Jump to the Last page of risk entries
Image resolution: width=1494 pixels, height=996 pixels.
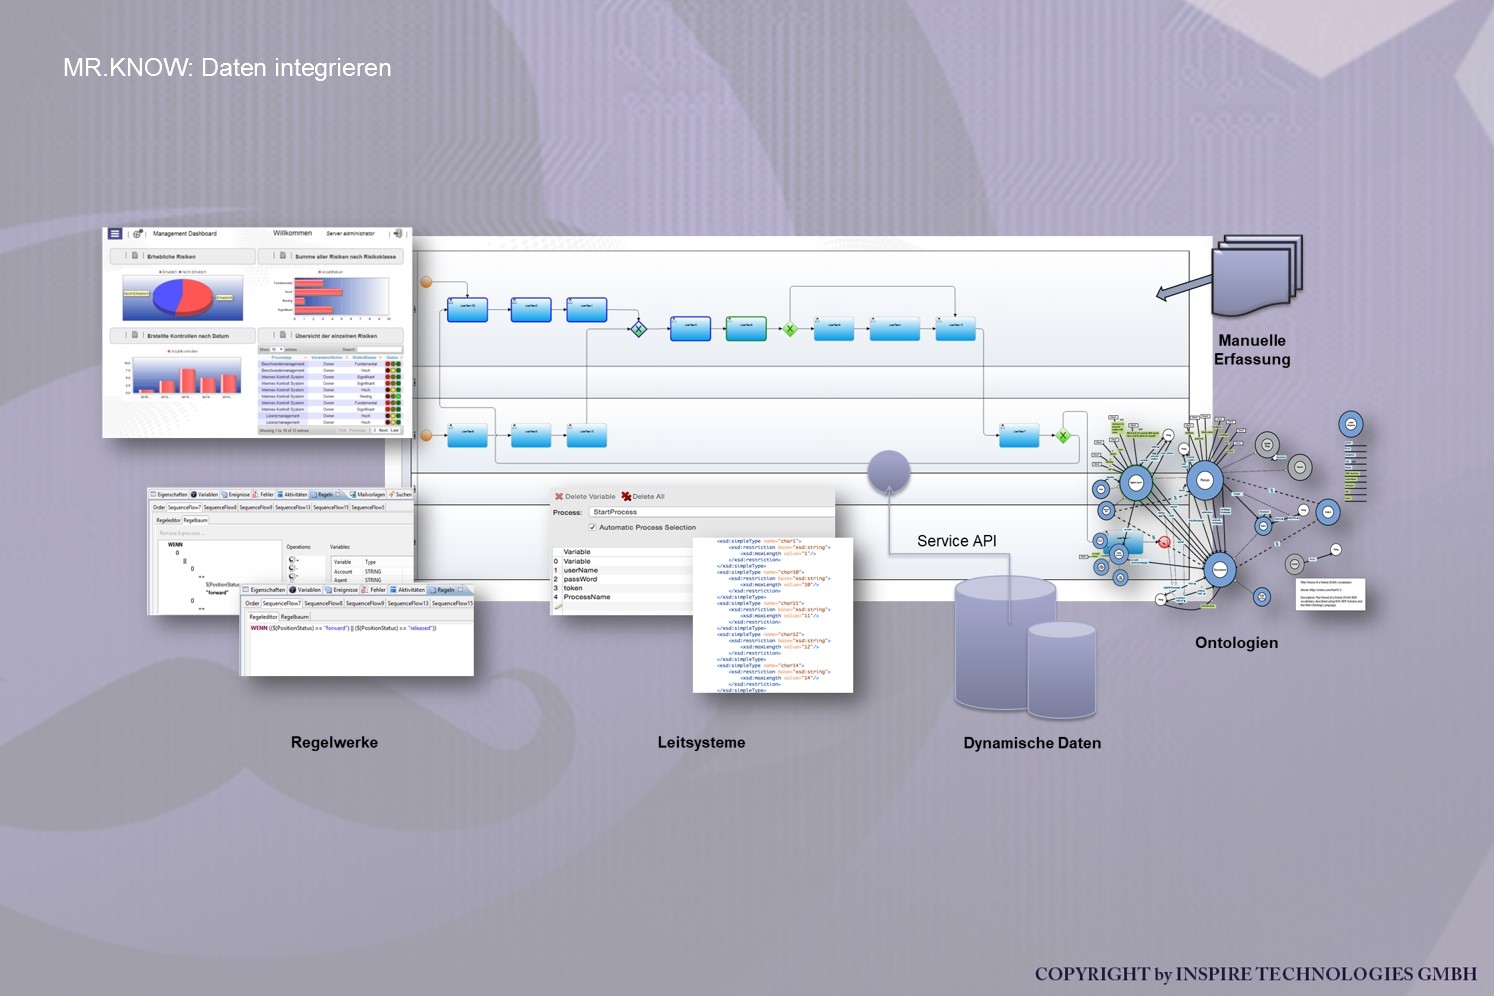coord(394,430)
